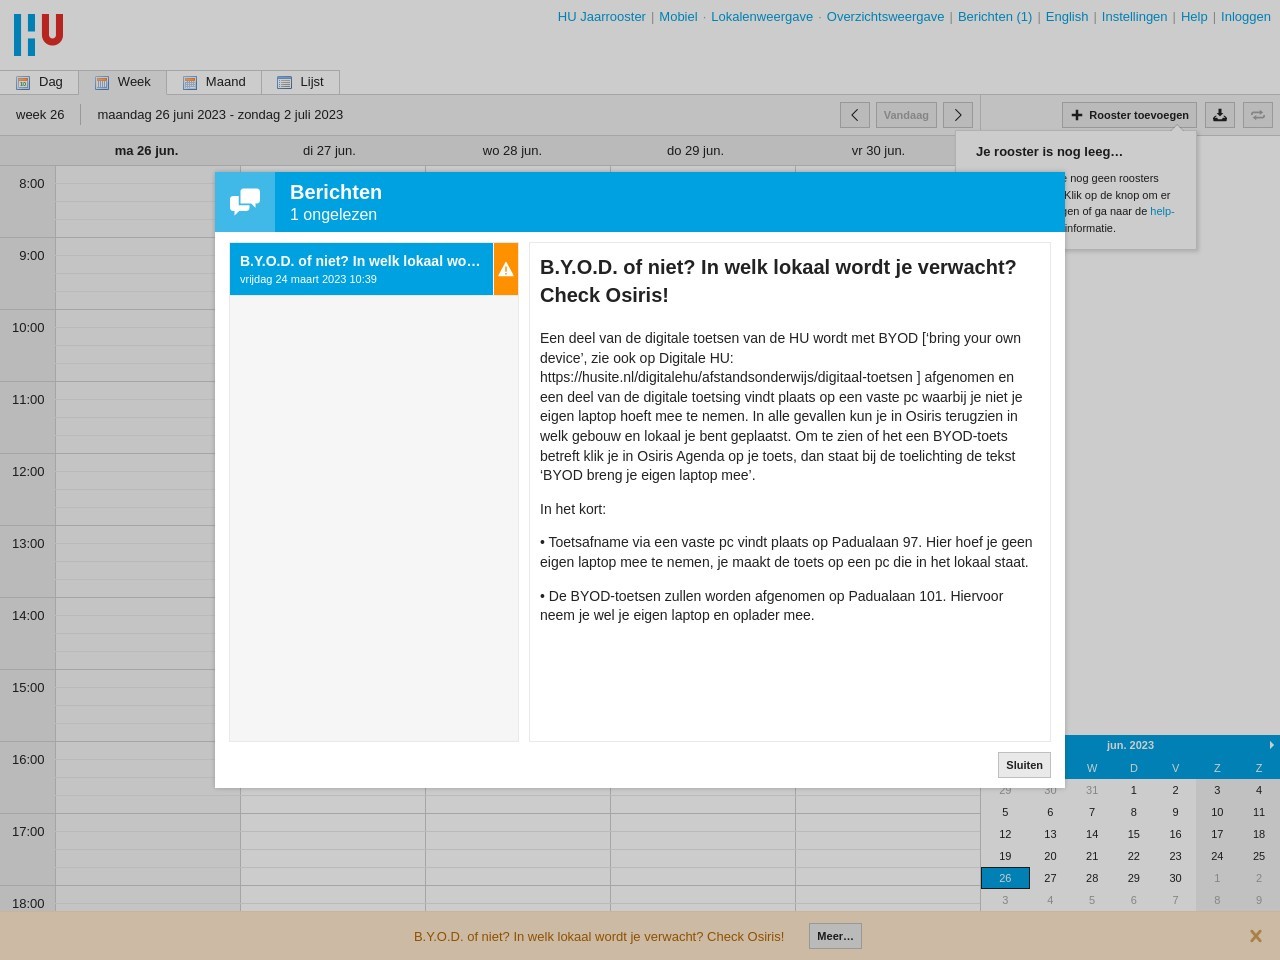
Task: Go to next week arrow
Action: (958, 115)
